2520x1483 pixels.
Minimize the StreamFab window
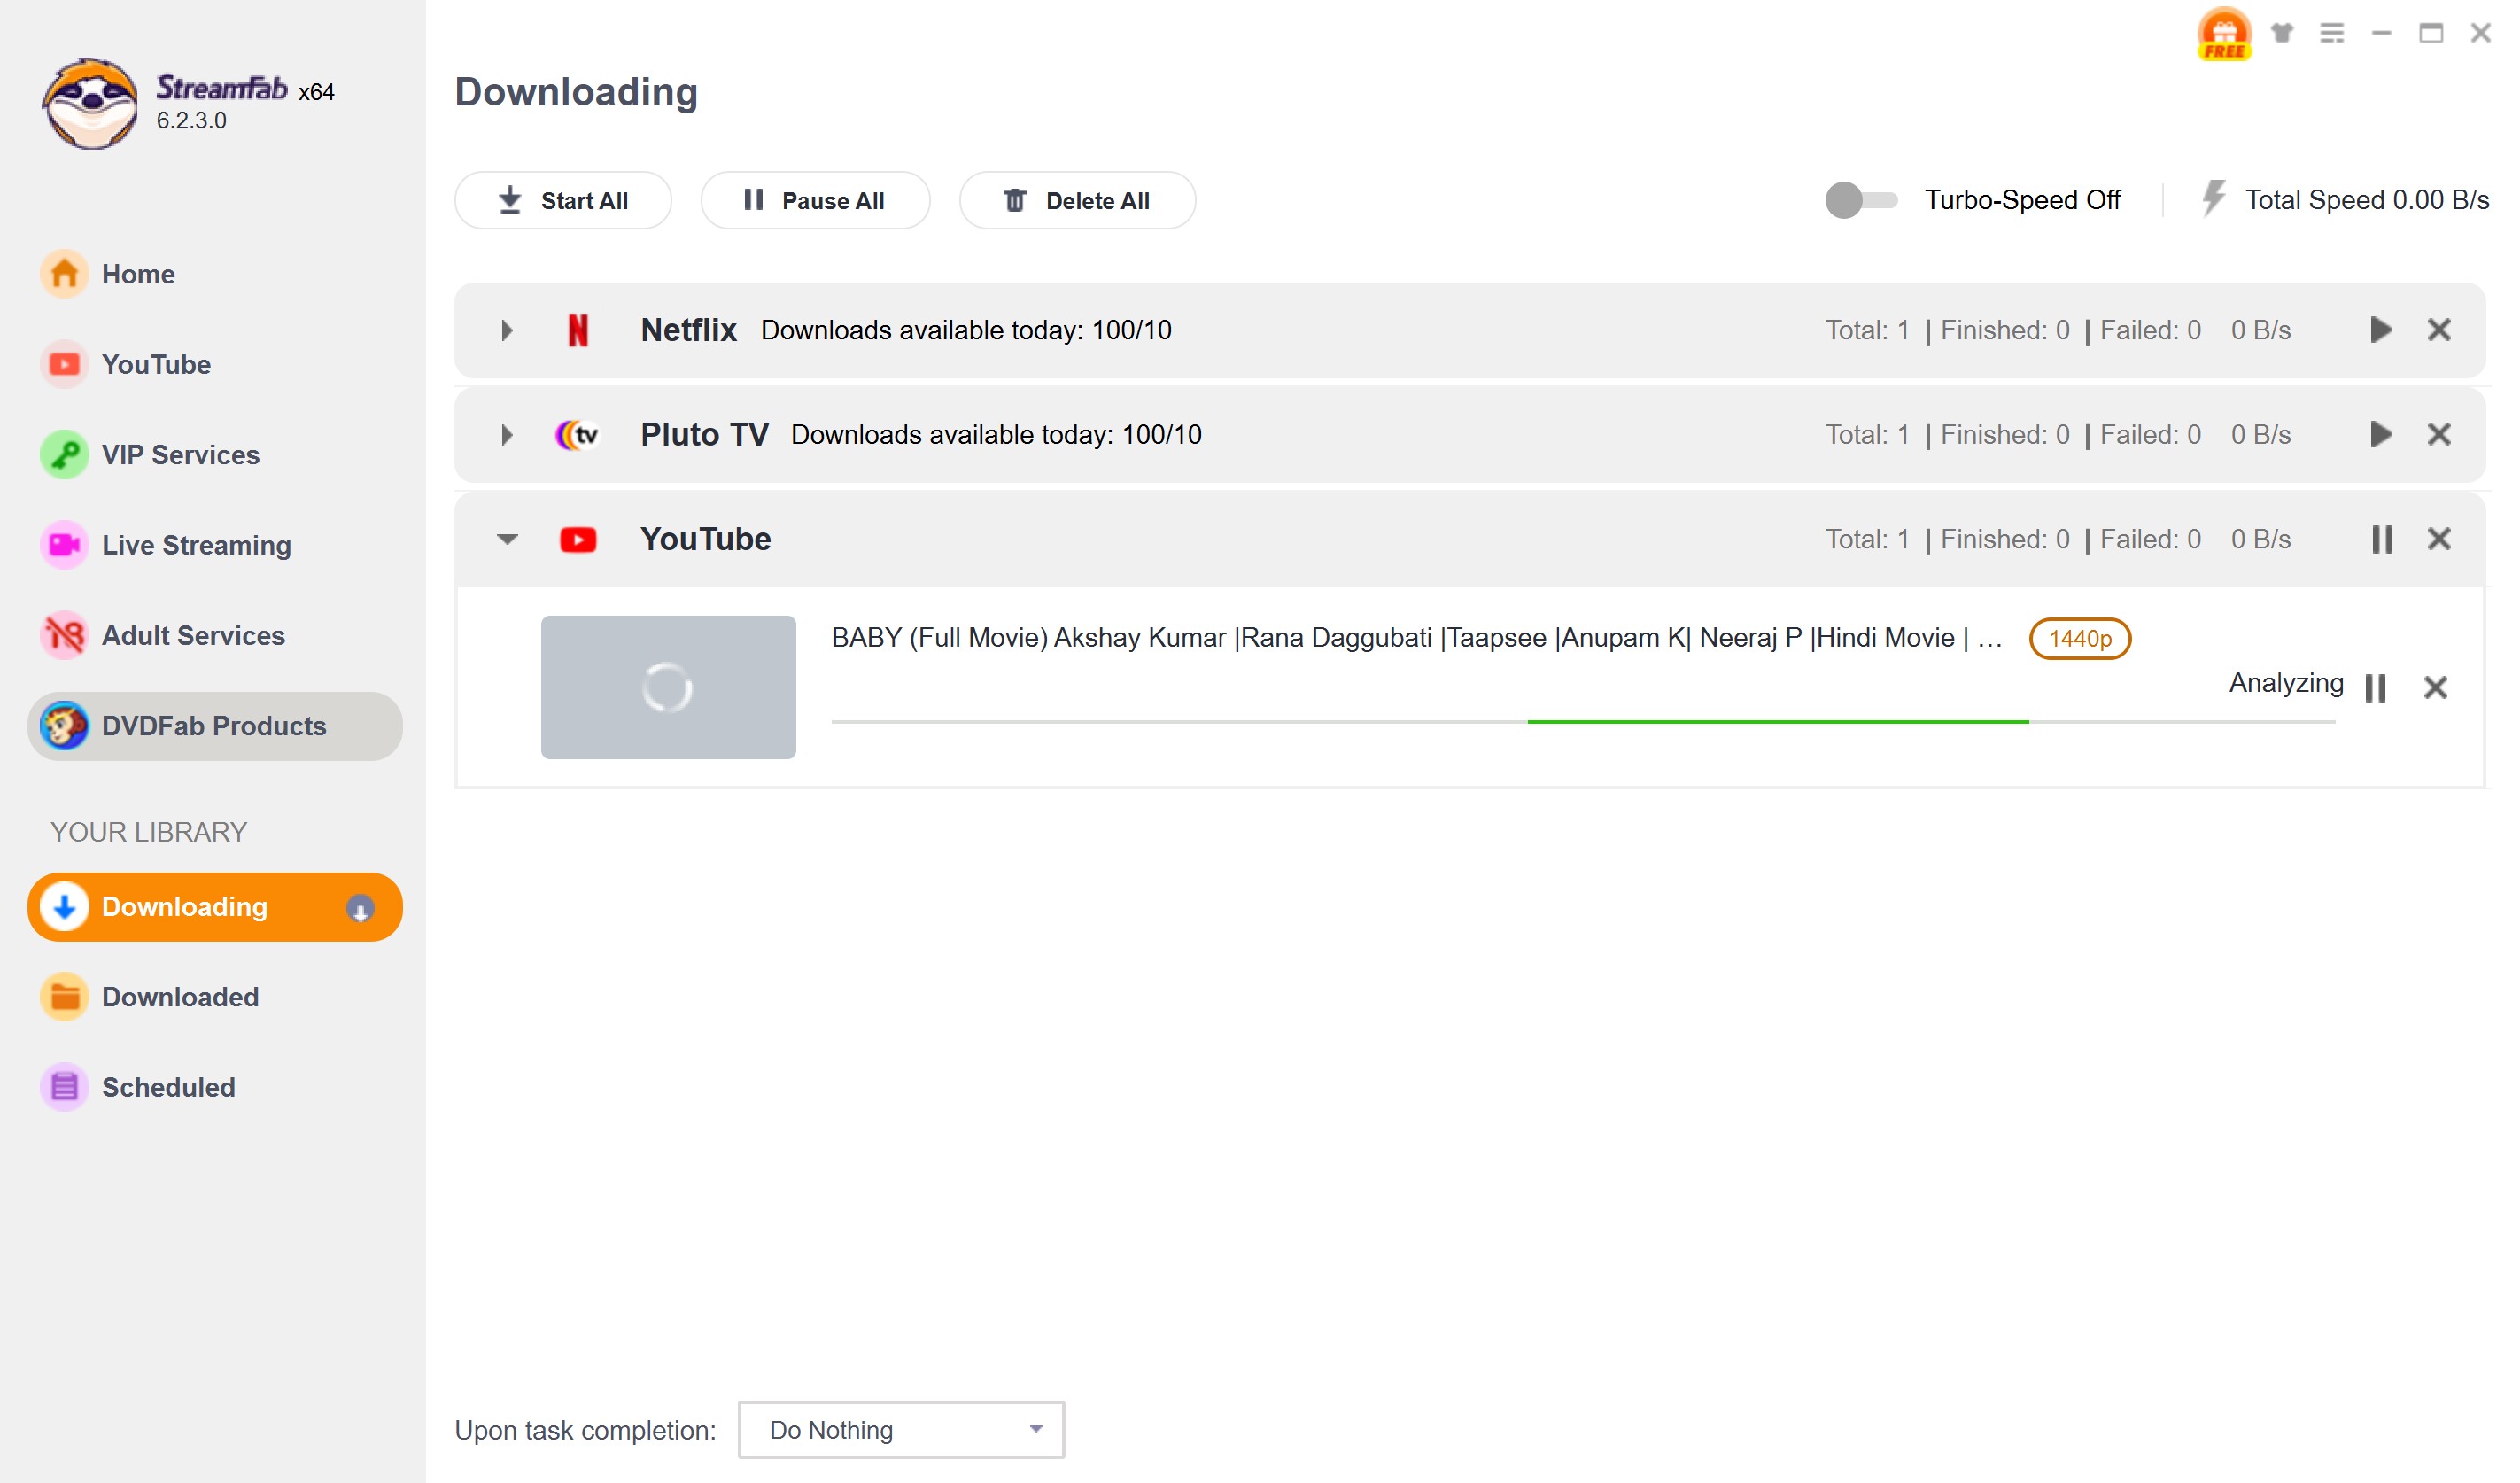2382,33
